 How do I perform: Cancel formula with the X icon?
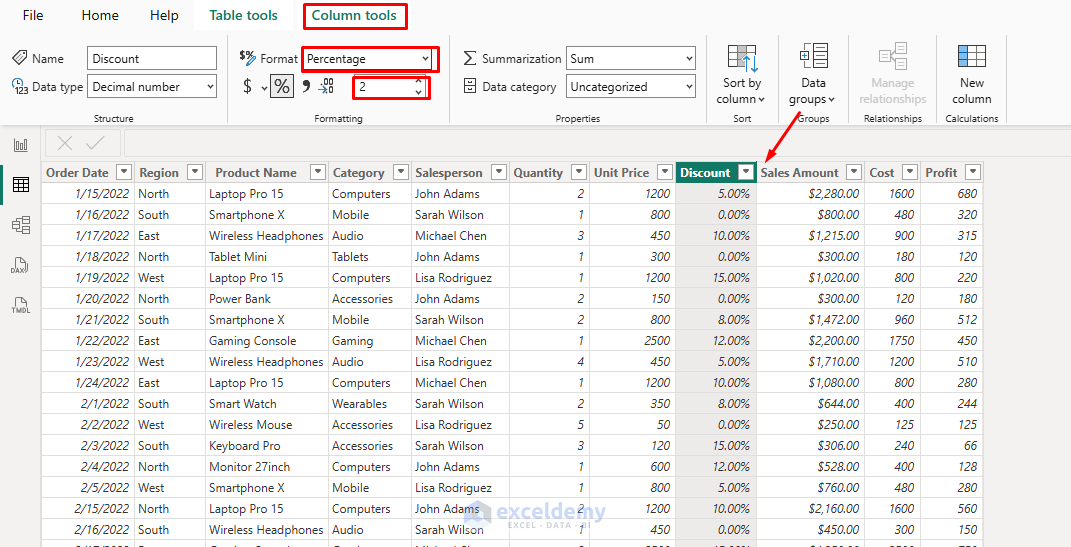coord(65,143)
